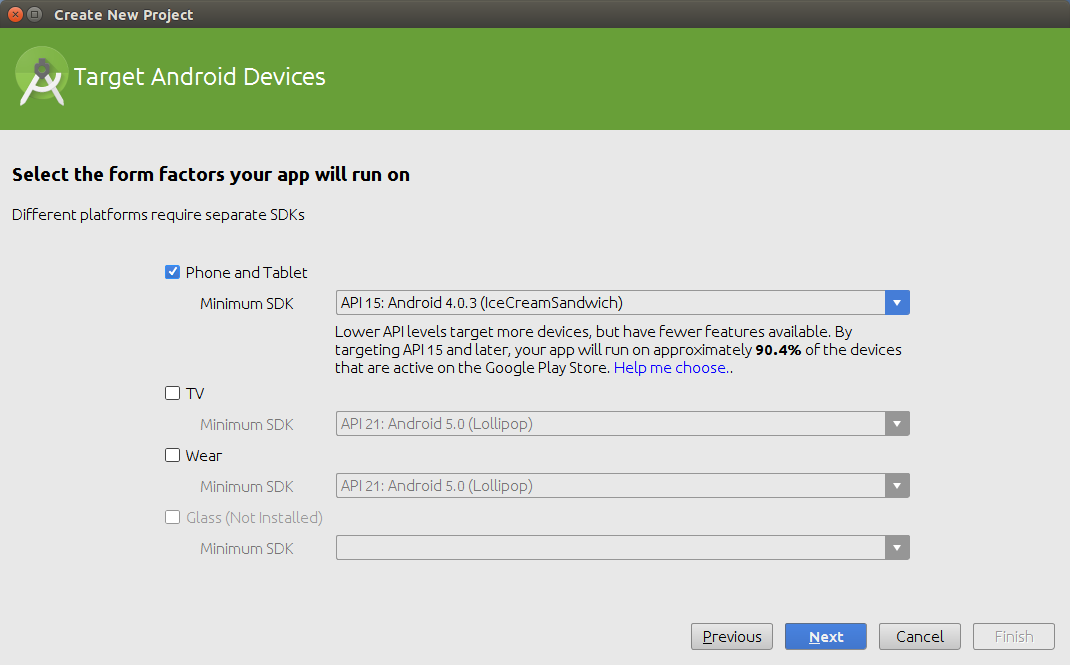Go back with the Previous button
This screenshot has width=1070, height=665.
coord(732,637)
